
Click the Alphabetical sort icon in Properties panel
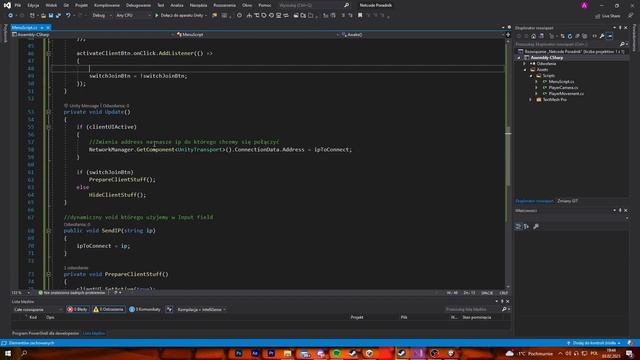pos(527,227)
